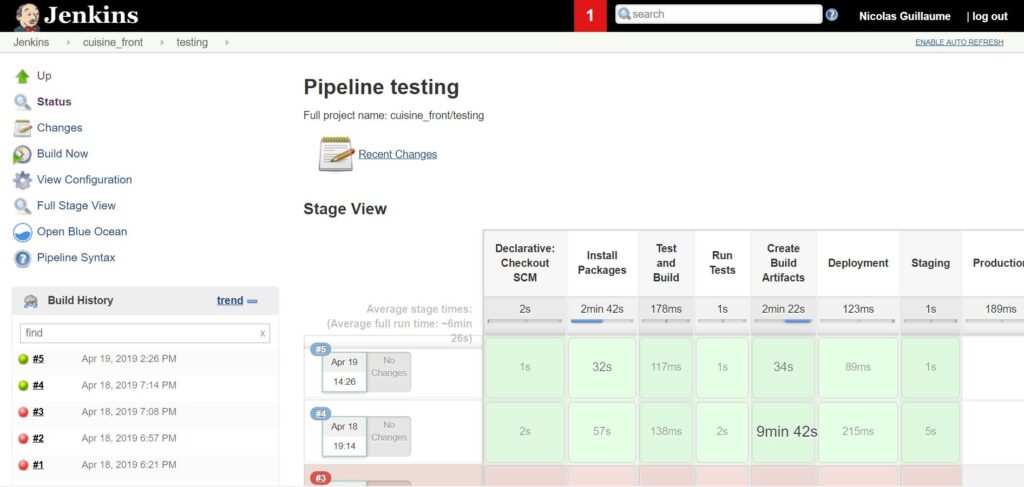Collapse Build History with the minus icon
Screen dimensions: 1024x487
[252, 301]
